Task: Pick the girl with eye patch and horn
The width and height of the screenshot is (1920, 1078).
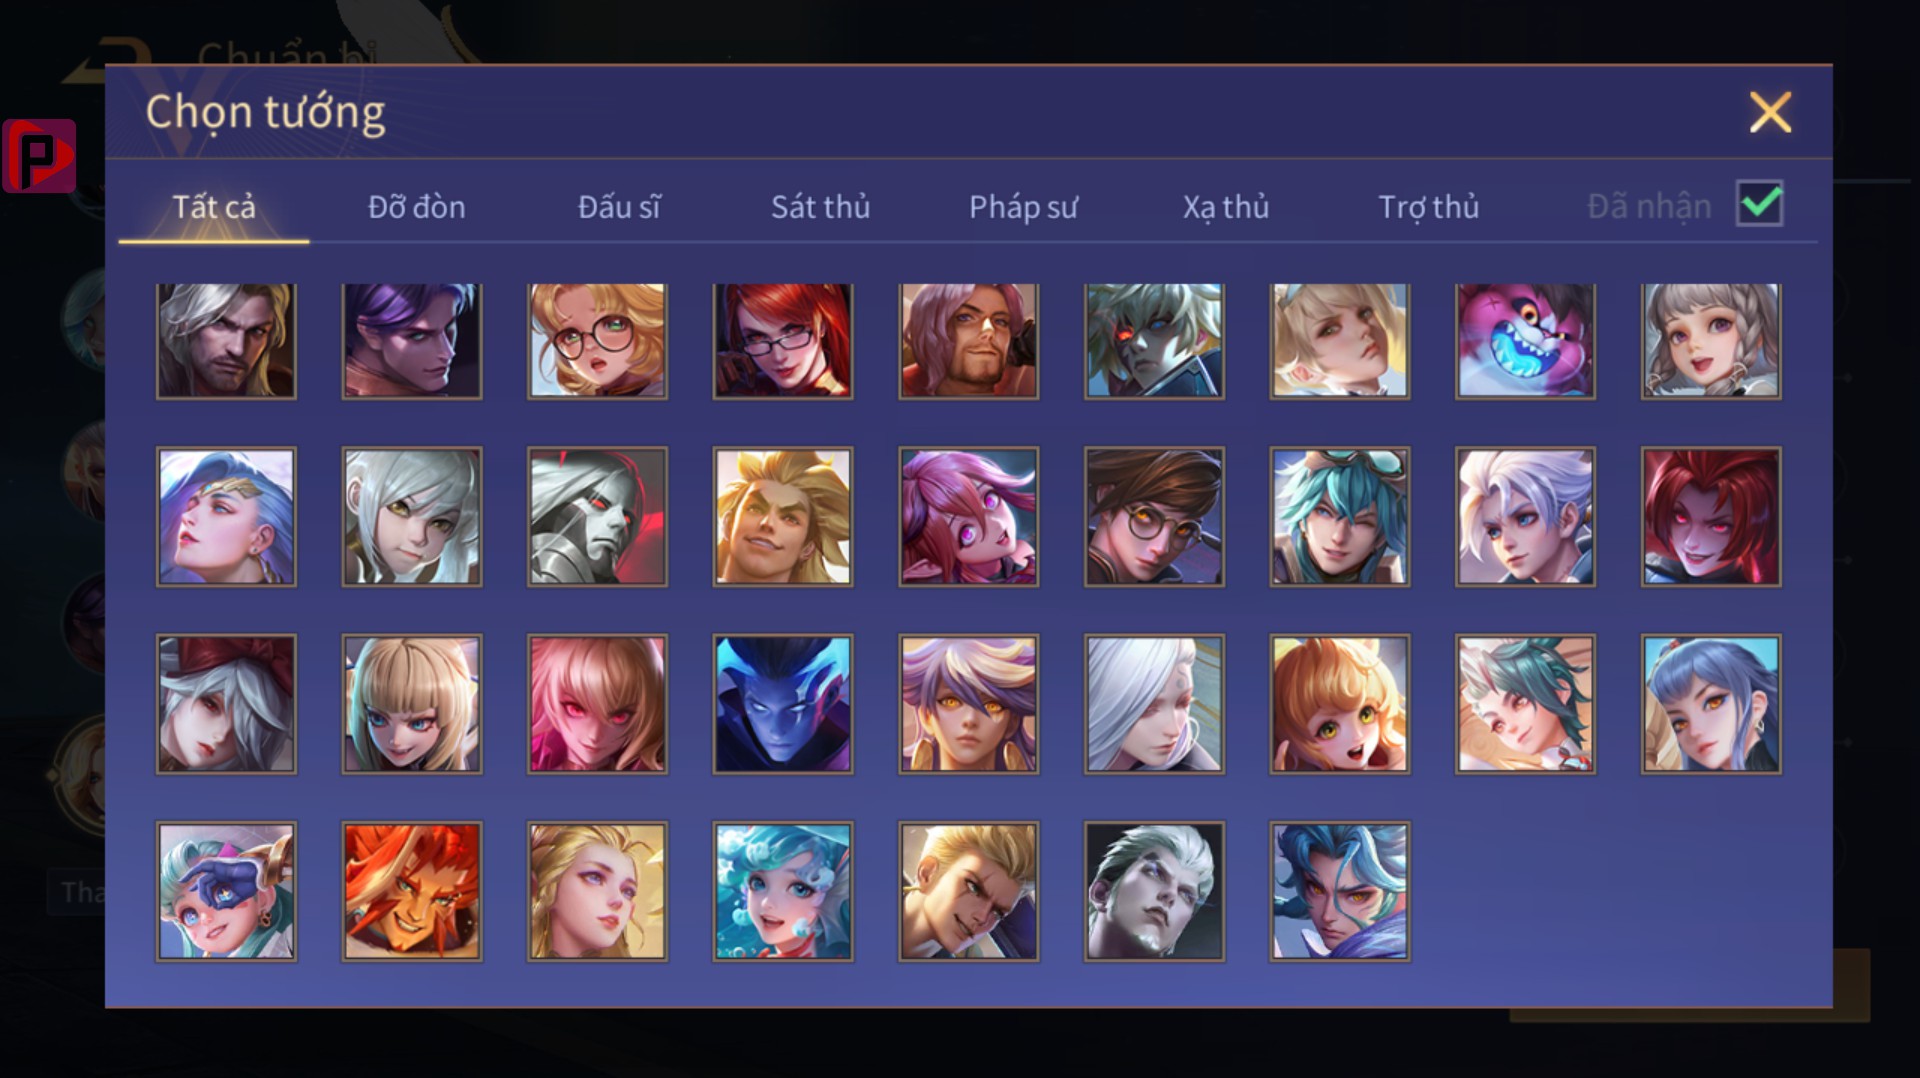Action: (x=226, y=891)
